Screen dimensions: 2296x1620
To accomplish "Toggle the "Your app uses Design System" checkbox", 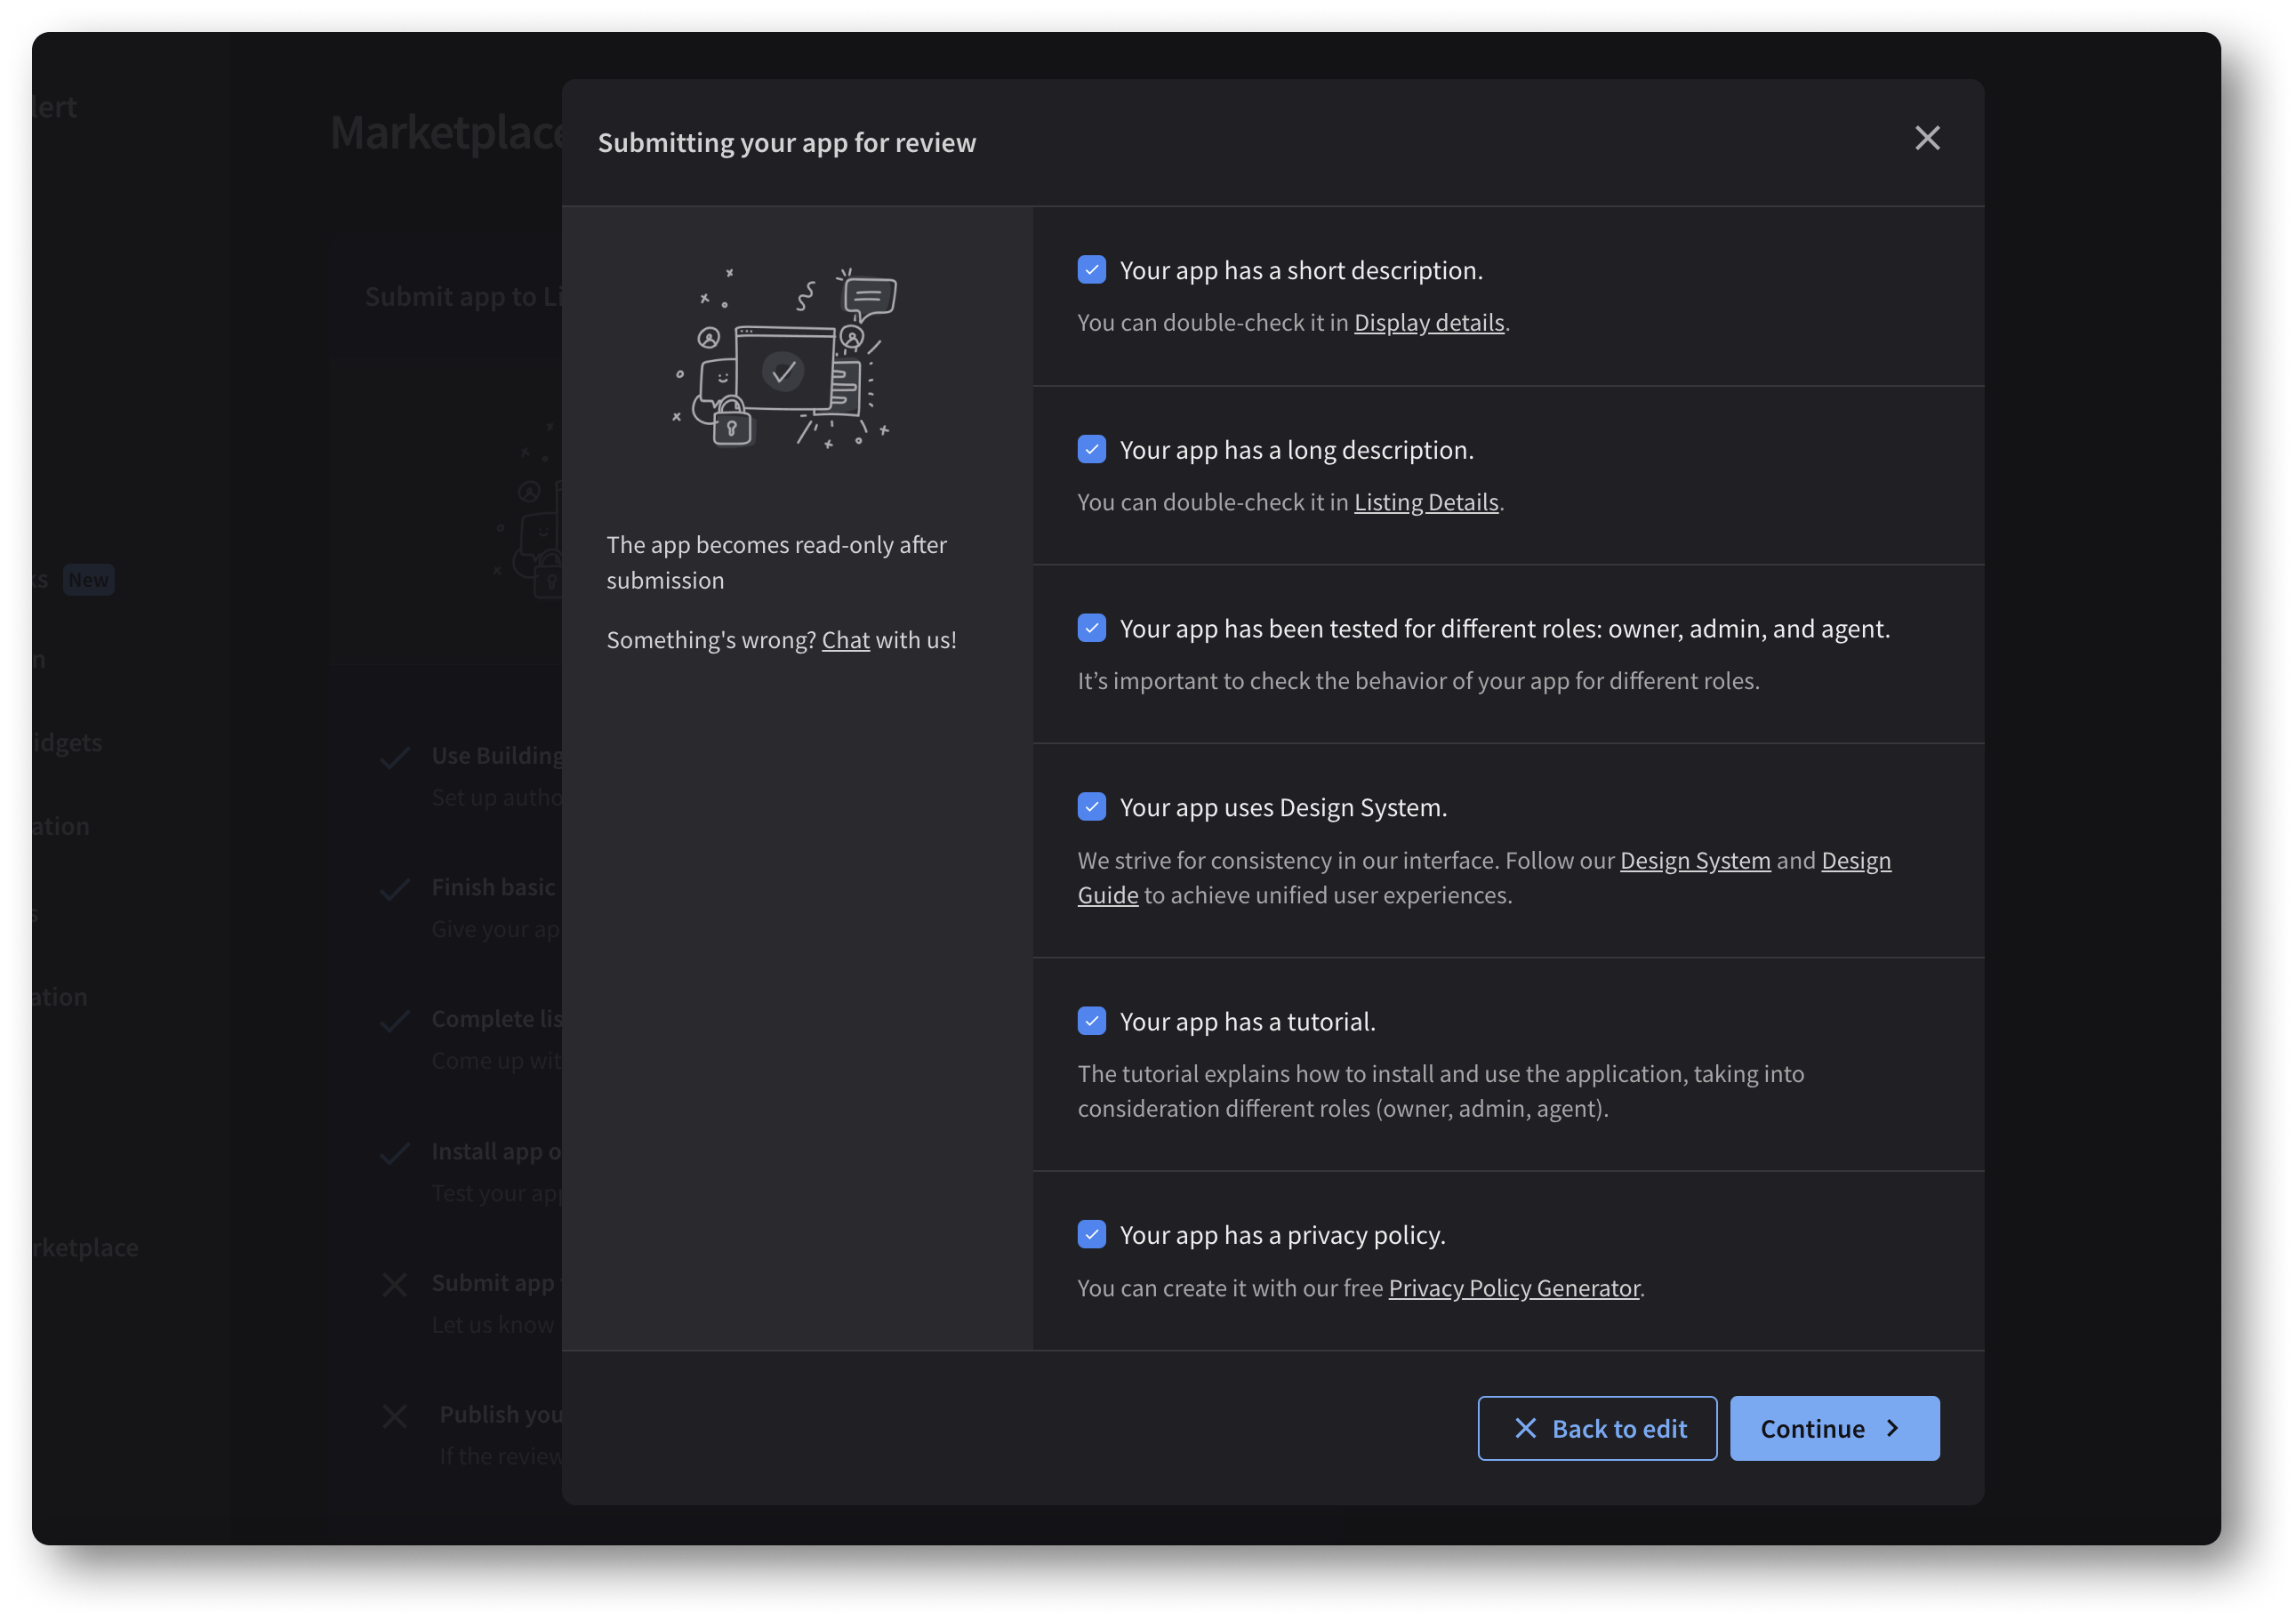I will [x=1091, y=807].
